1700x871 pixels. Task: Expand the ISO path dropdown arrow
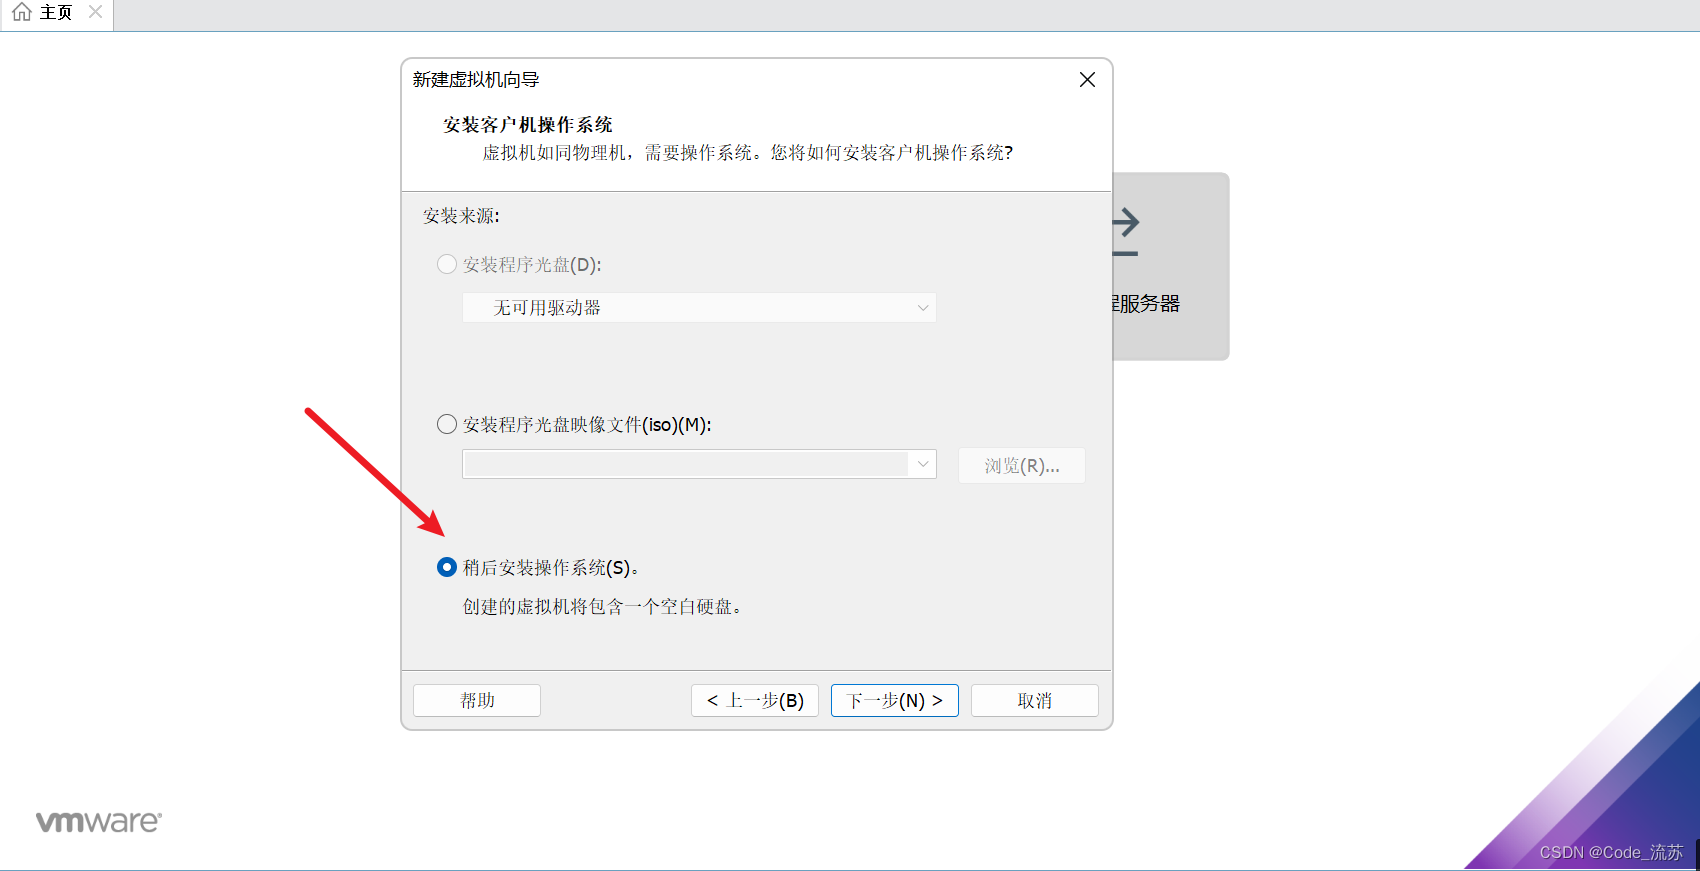point(923,464)
